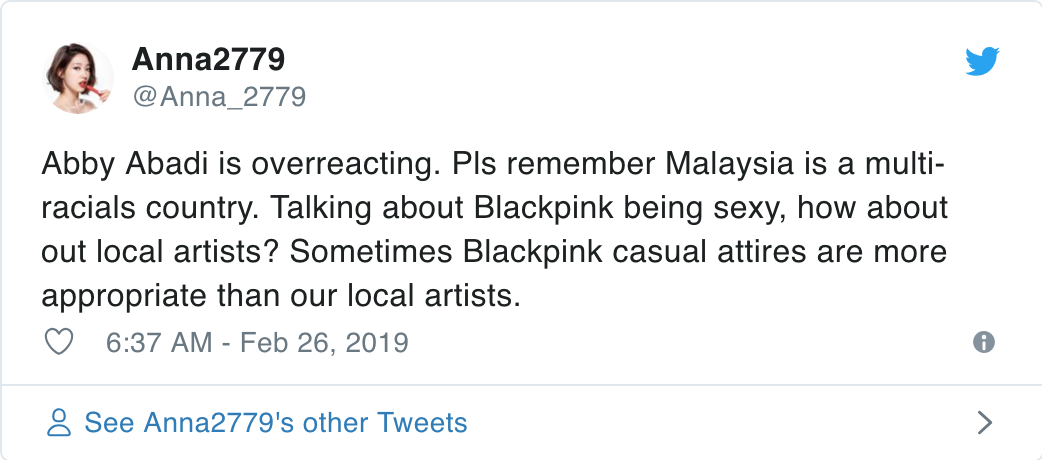Click the word 'Tweets' in the footer link
The height and width of the screenshot is (460, 1042).
click(421, 423)
